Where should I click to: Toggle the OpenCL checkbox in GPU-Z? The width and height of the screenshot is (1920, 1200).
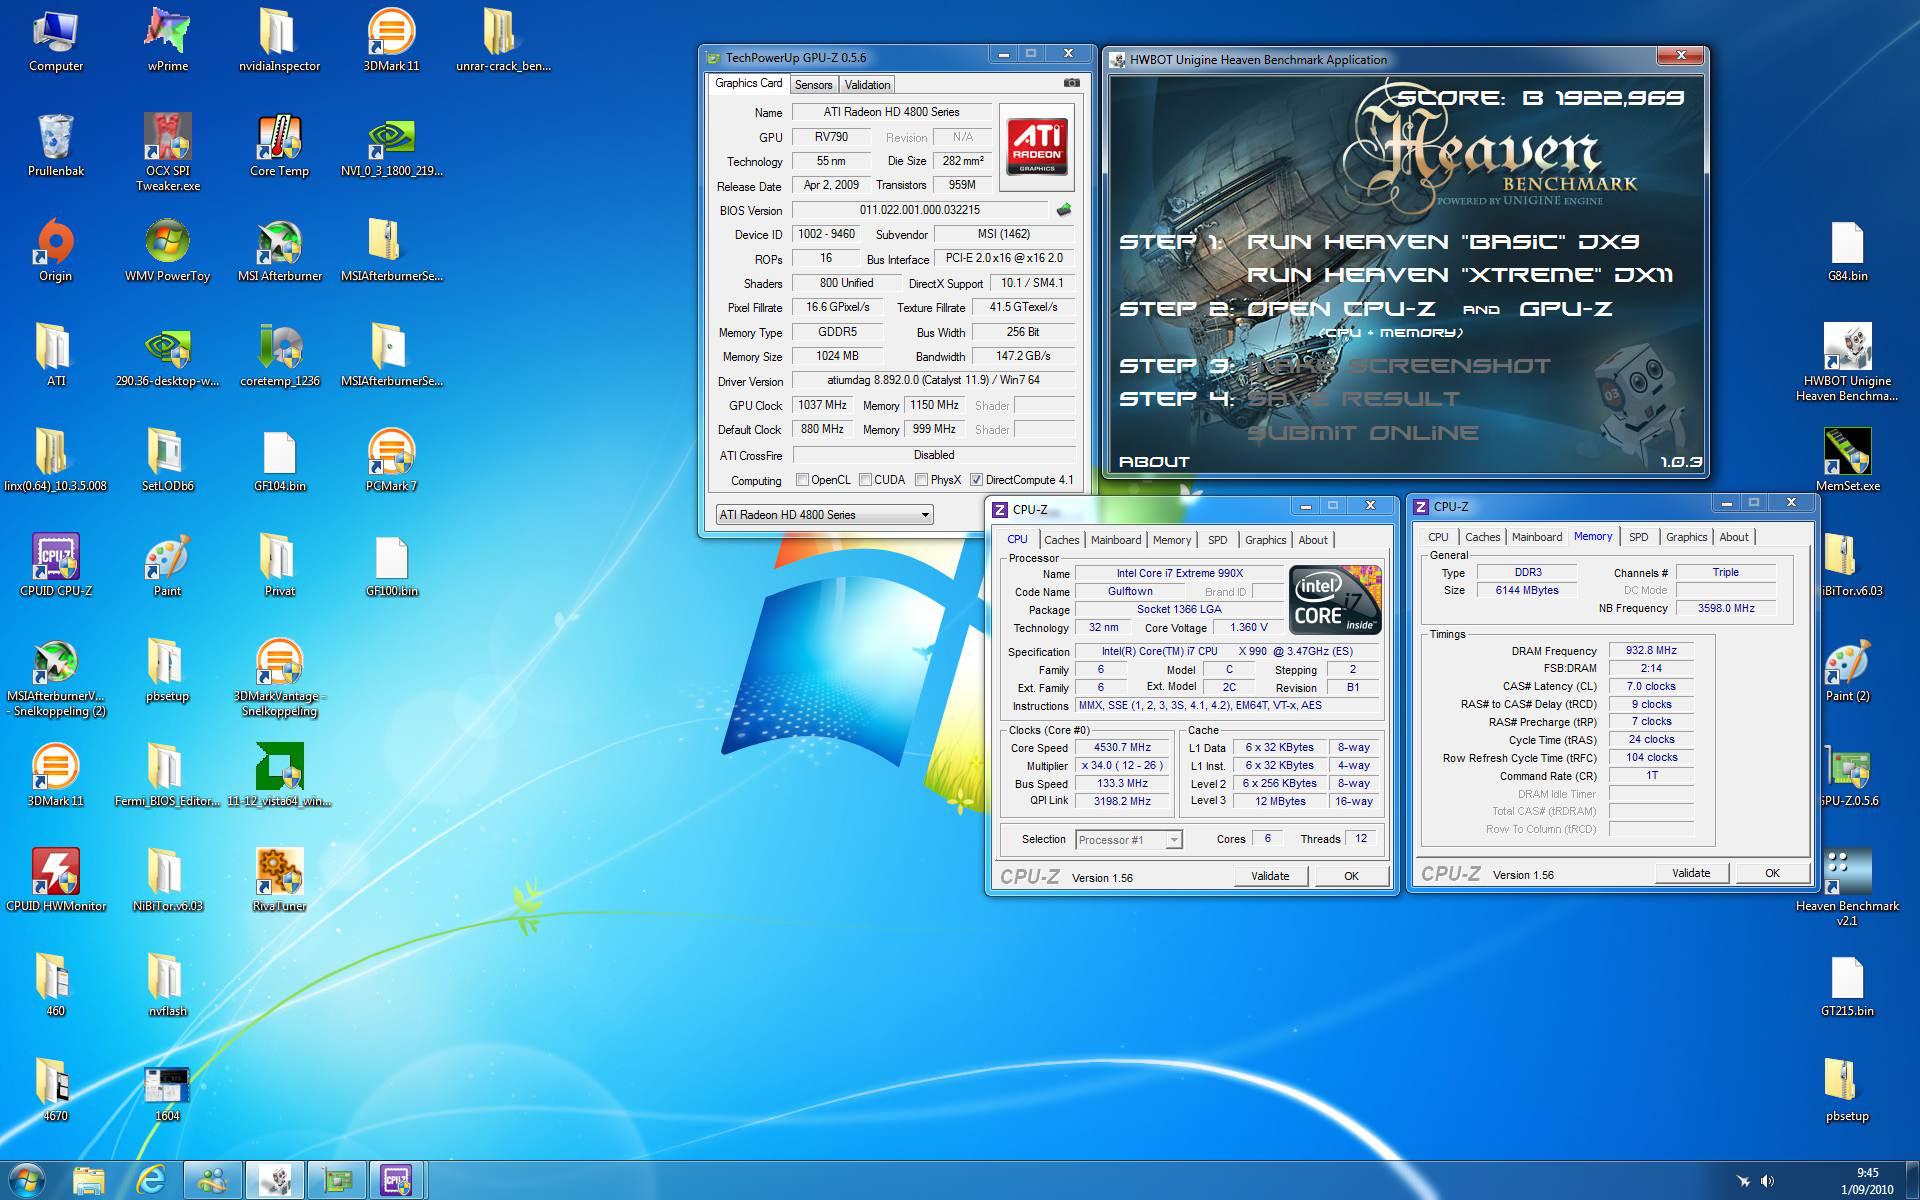point(802,480)
